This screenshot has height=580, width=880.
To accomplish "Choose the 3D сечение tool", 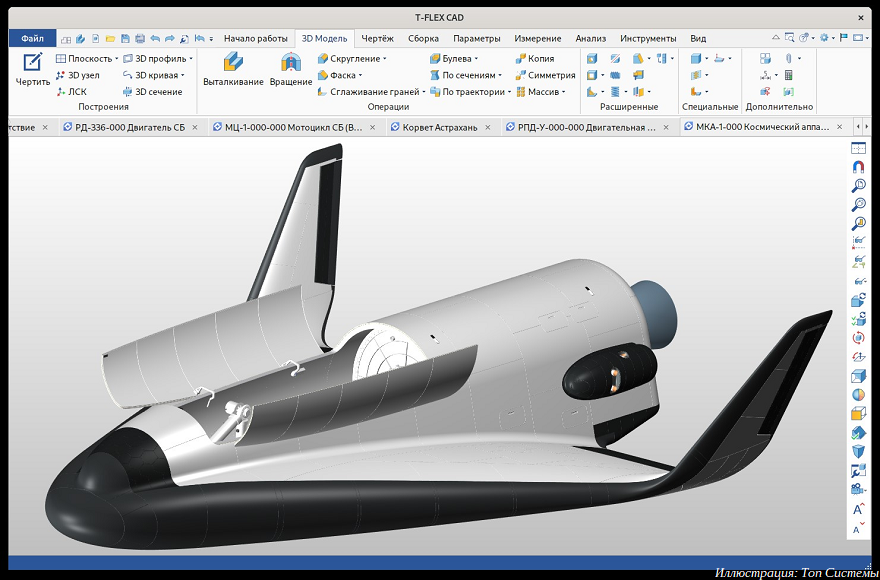I will coord(153,92).
